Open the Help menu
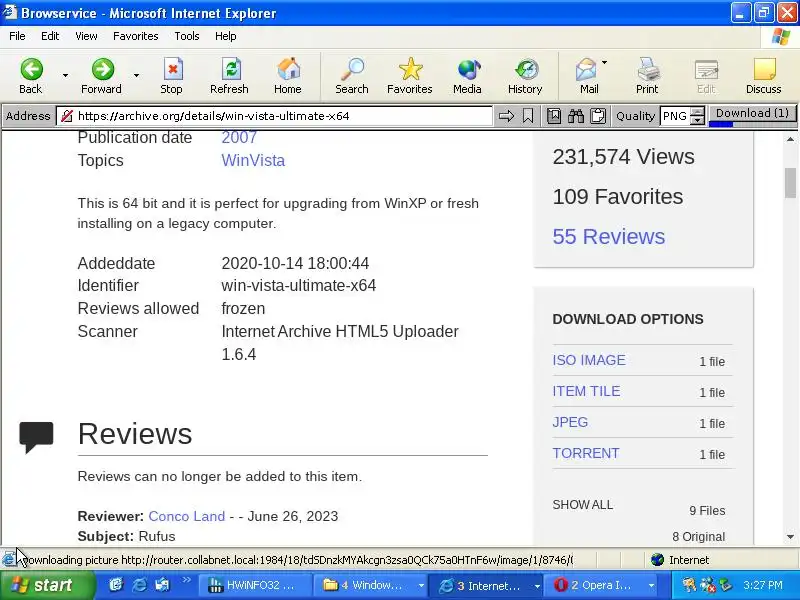The width and height of the screenshot is (800, 600). tap(226, 36)
